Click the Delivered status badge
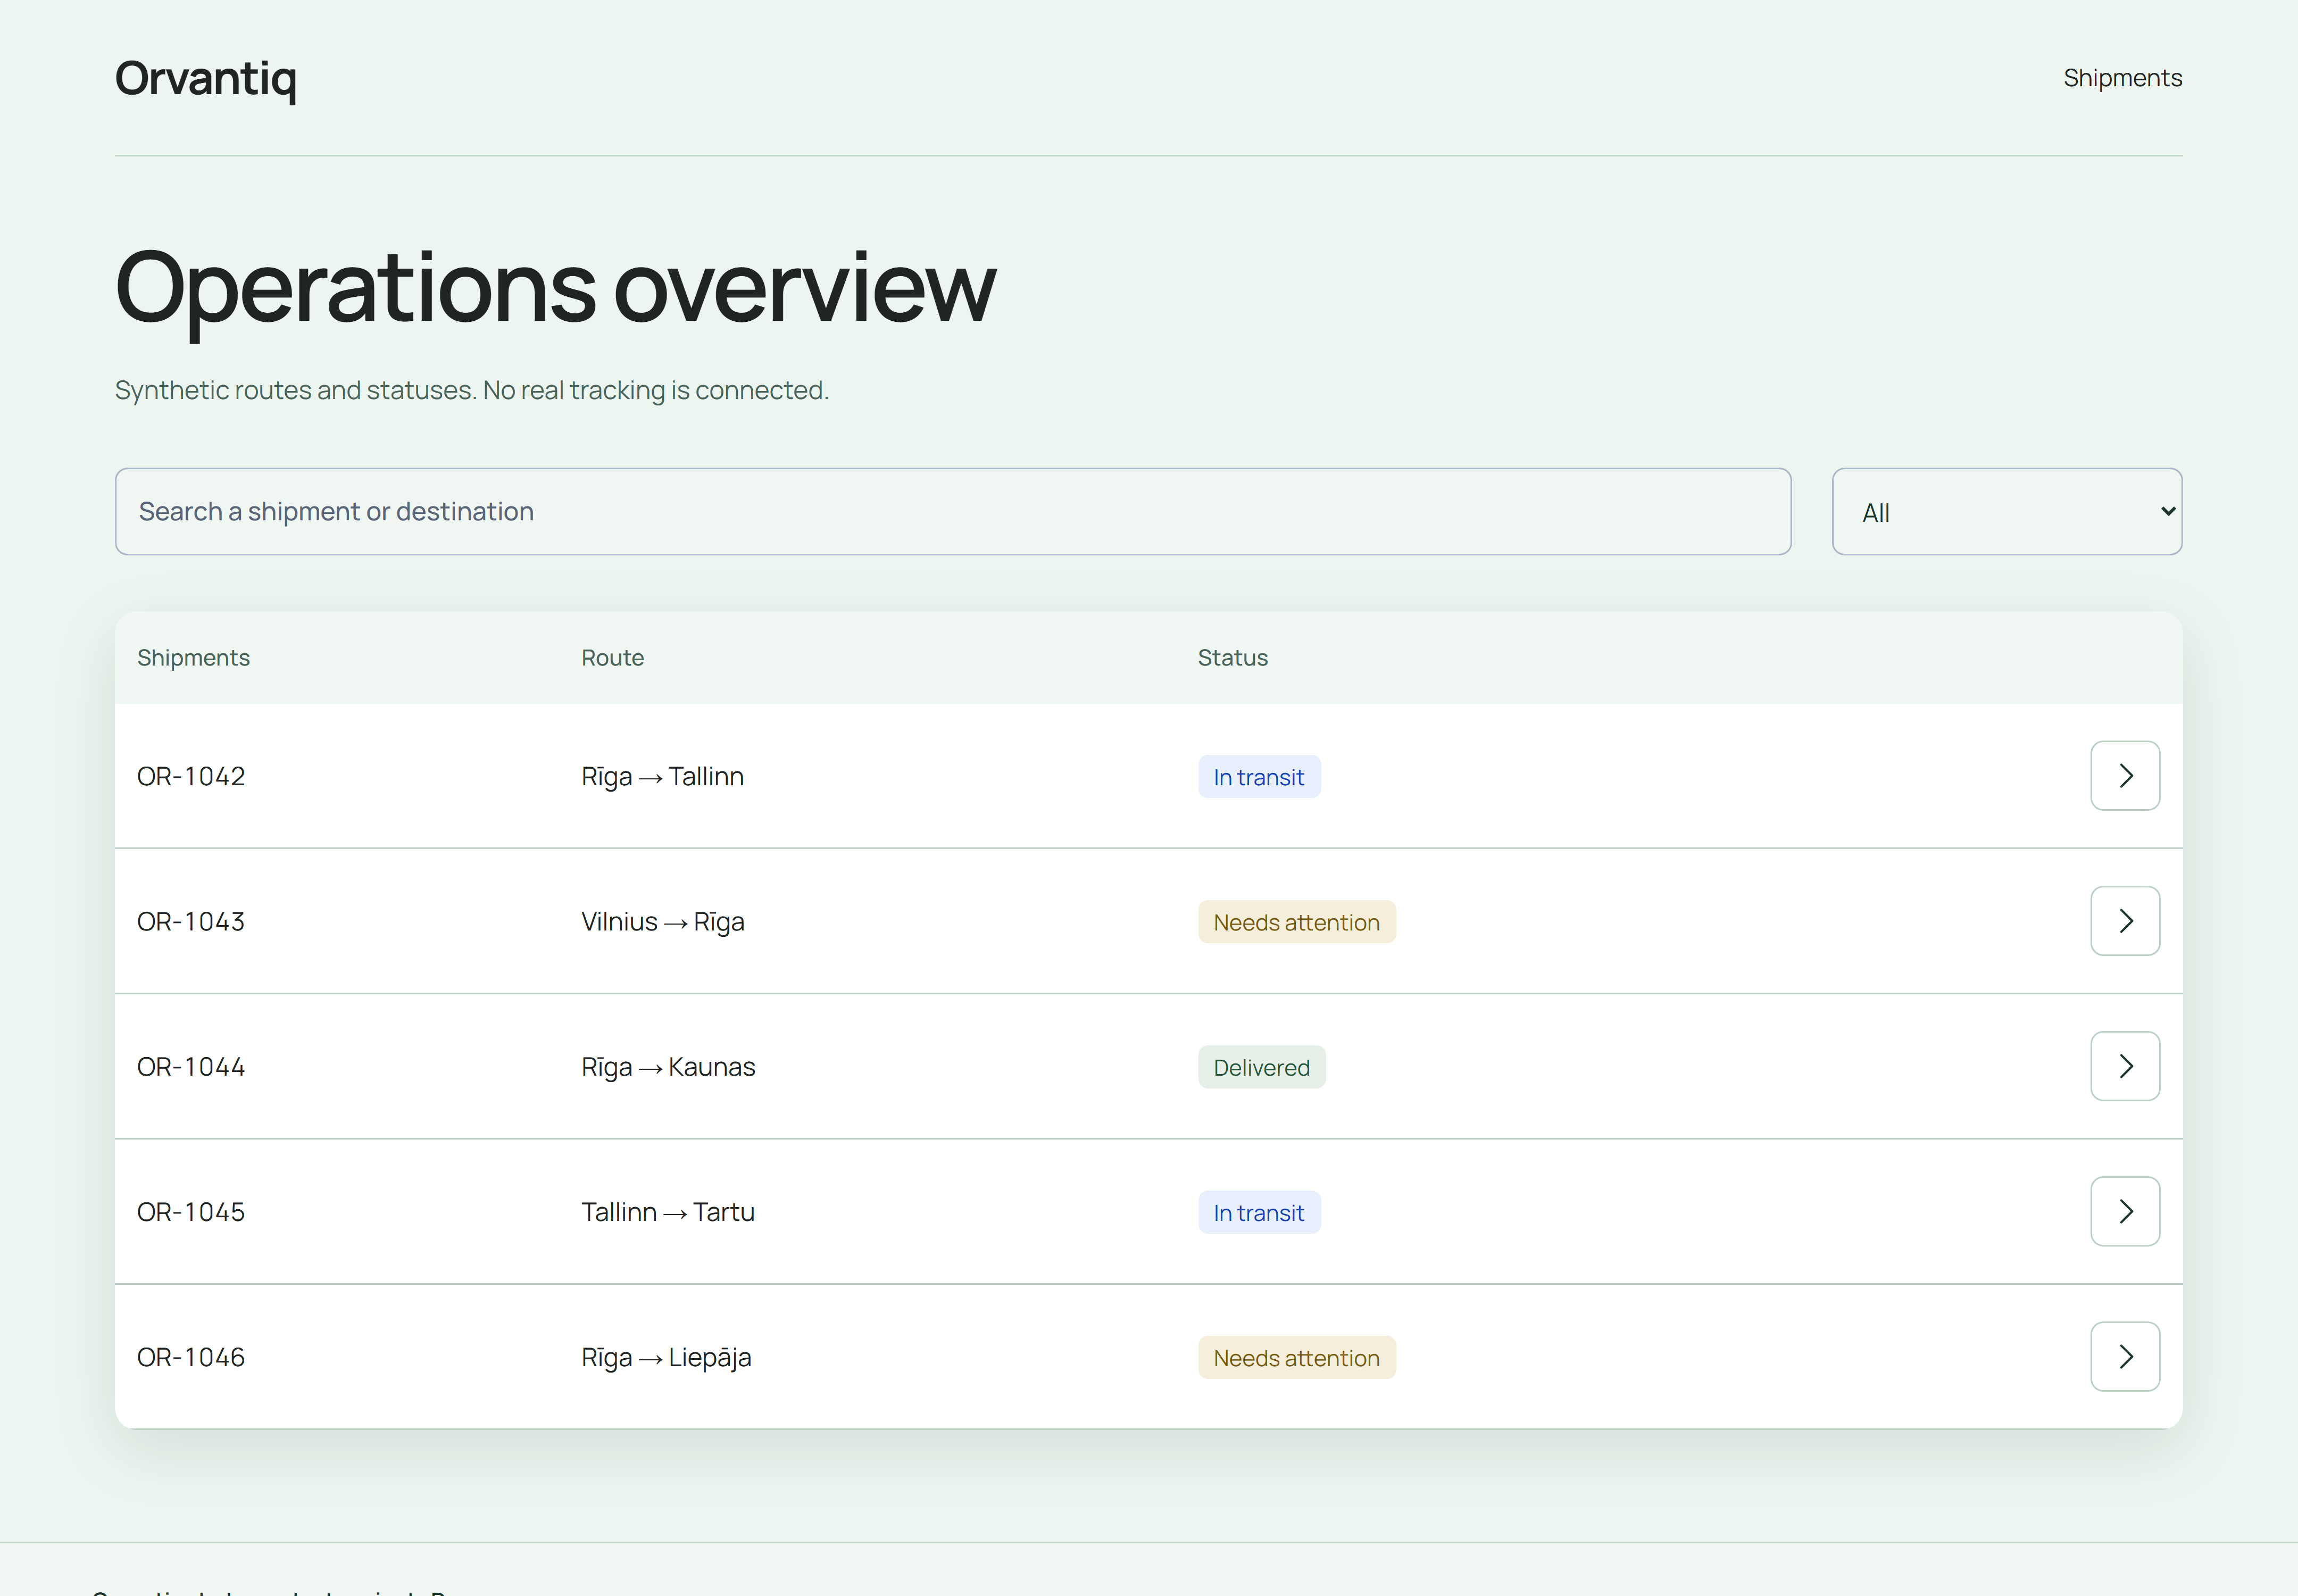The height and width of the screenshot is (1596, 2298). tap(1261, 1067)
